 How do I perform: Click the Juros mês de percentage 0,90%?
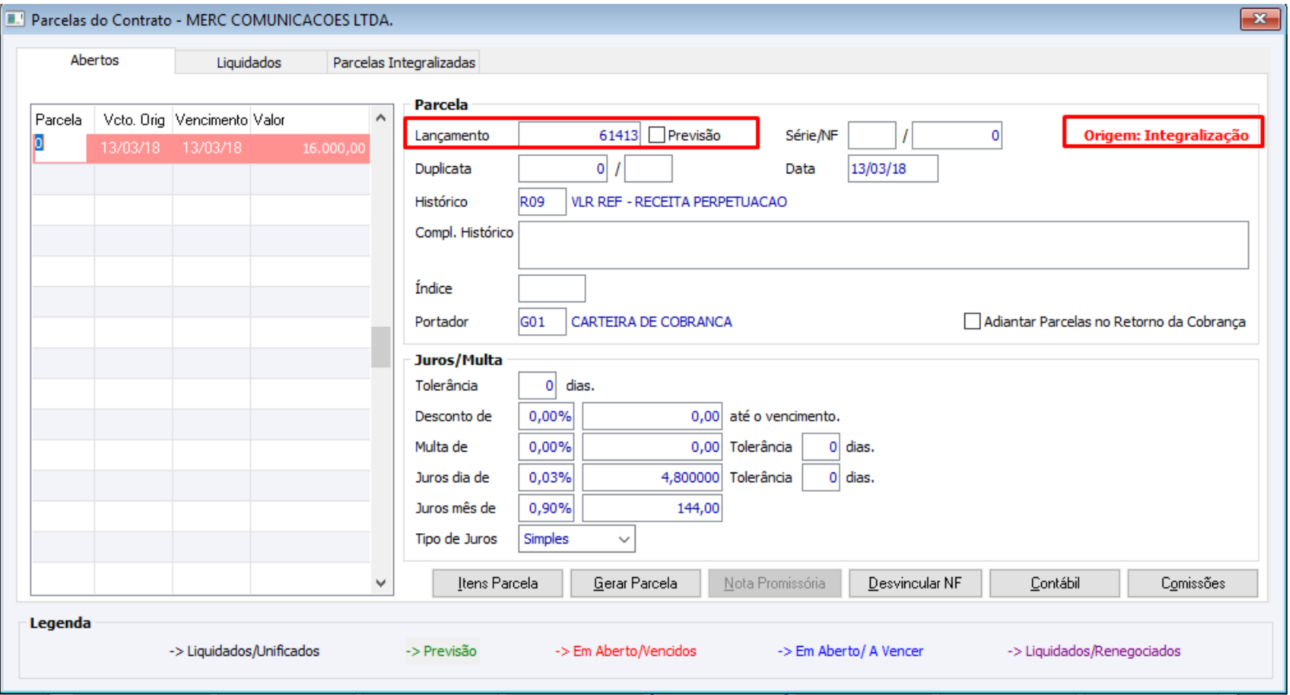click(x=546, y=508)
